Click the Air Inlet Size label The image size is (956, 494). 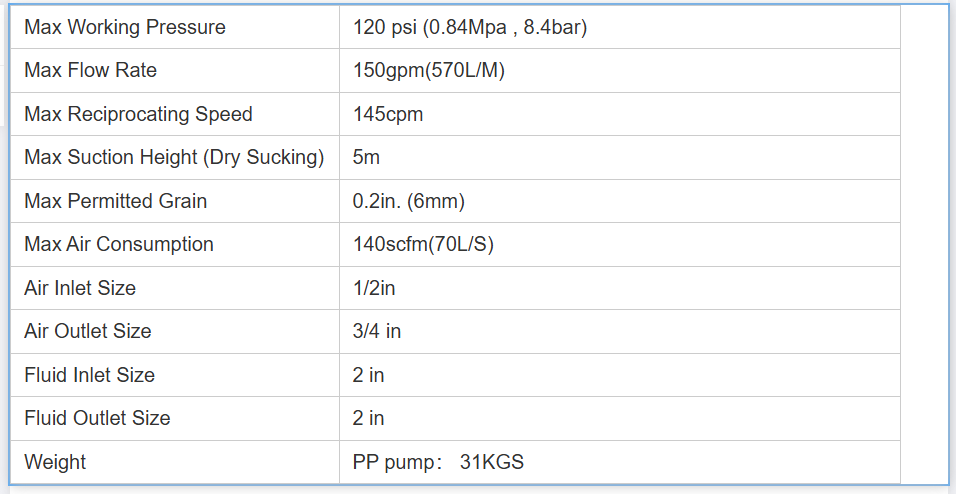[x=80, y=288]
